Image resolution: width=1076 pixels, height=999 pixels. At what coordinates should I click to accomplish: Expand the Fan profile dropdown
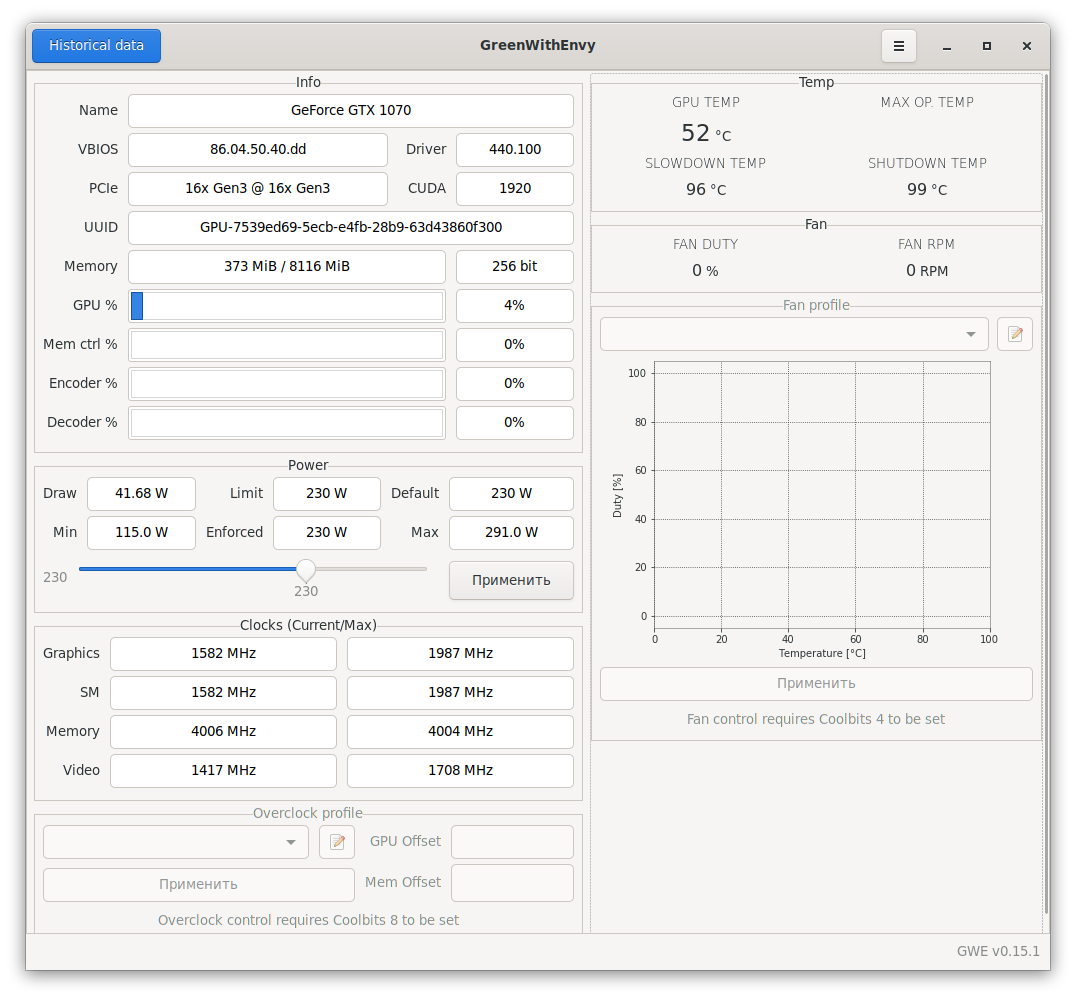pyautogui.click(x=794, y=334)
